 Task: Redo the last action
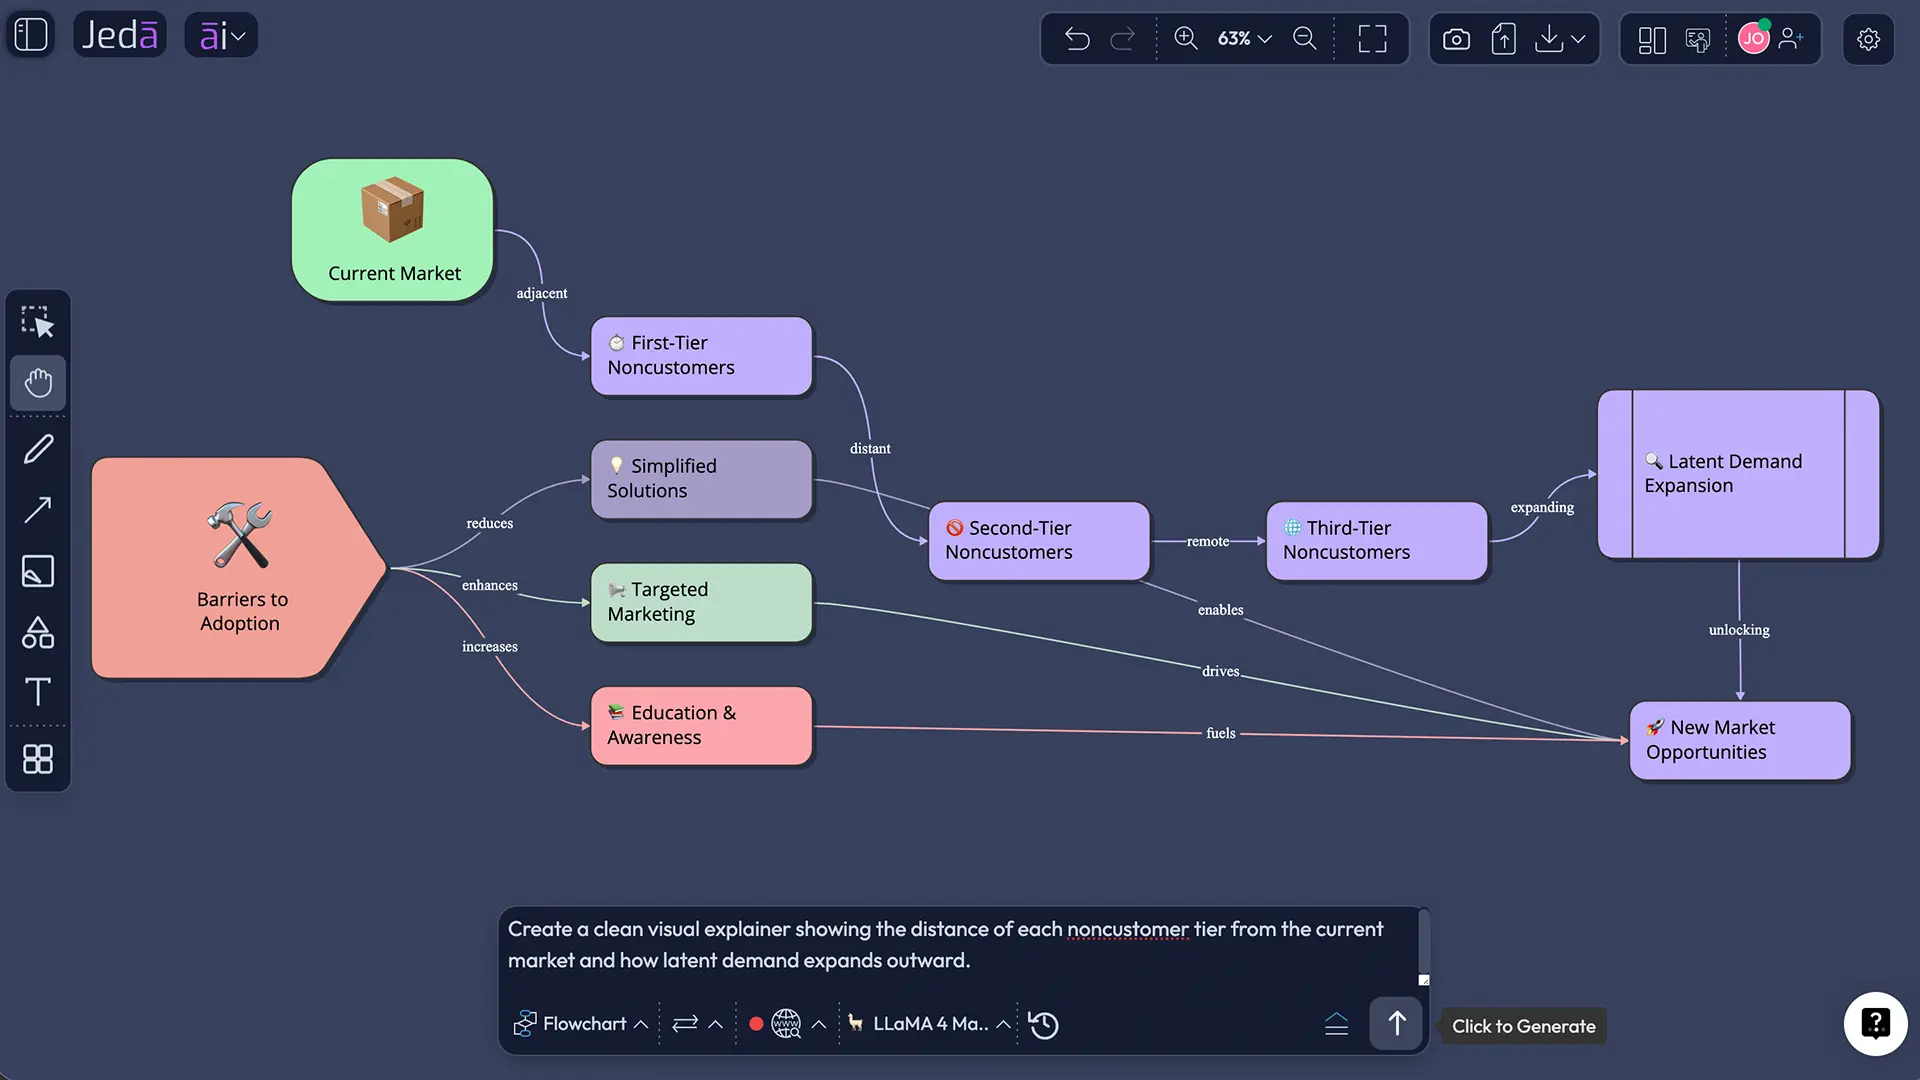[x=1123, y=39]
